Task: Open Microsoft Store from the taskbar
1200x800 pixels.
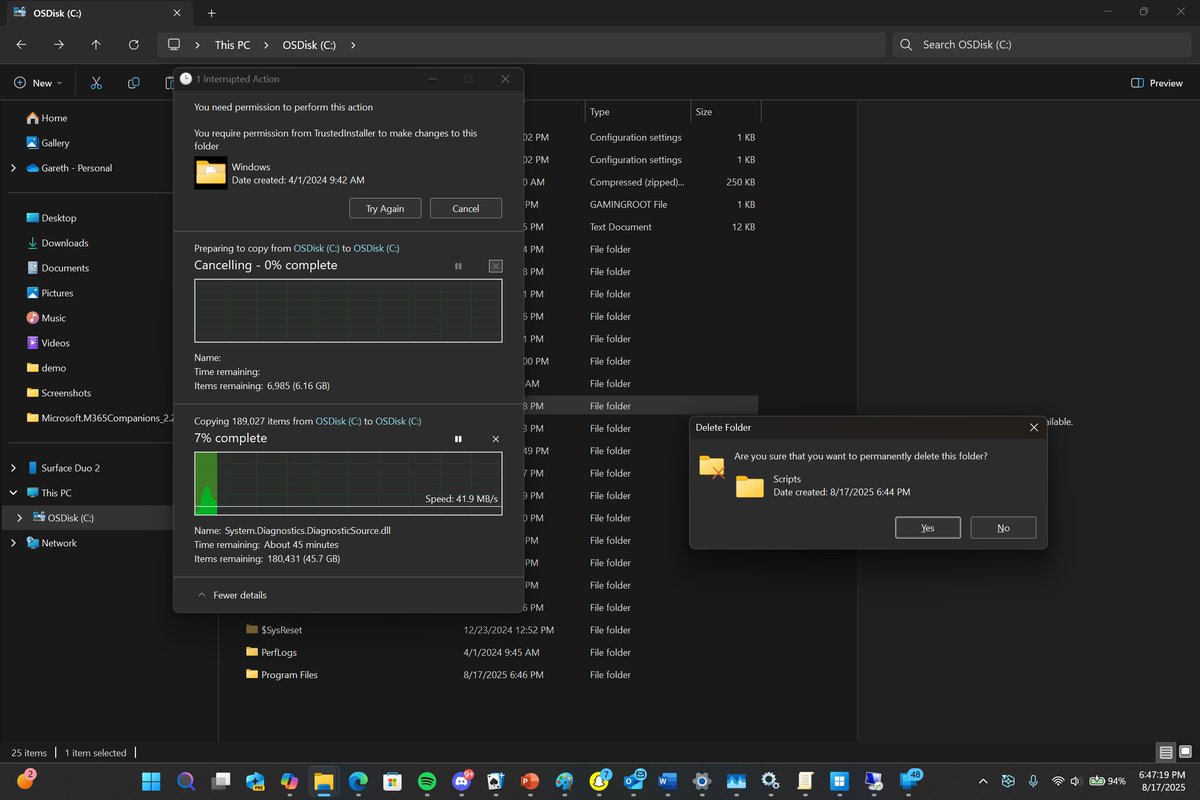Action: coord(392,781)
